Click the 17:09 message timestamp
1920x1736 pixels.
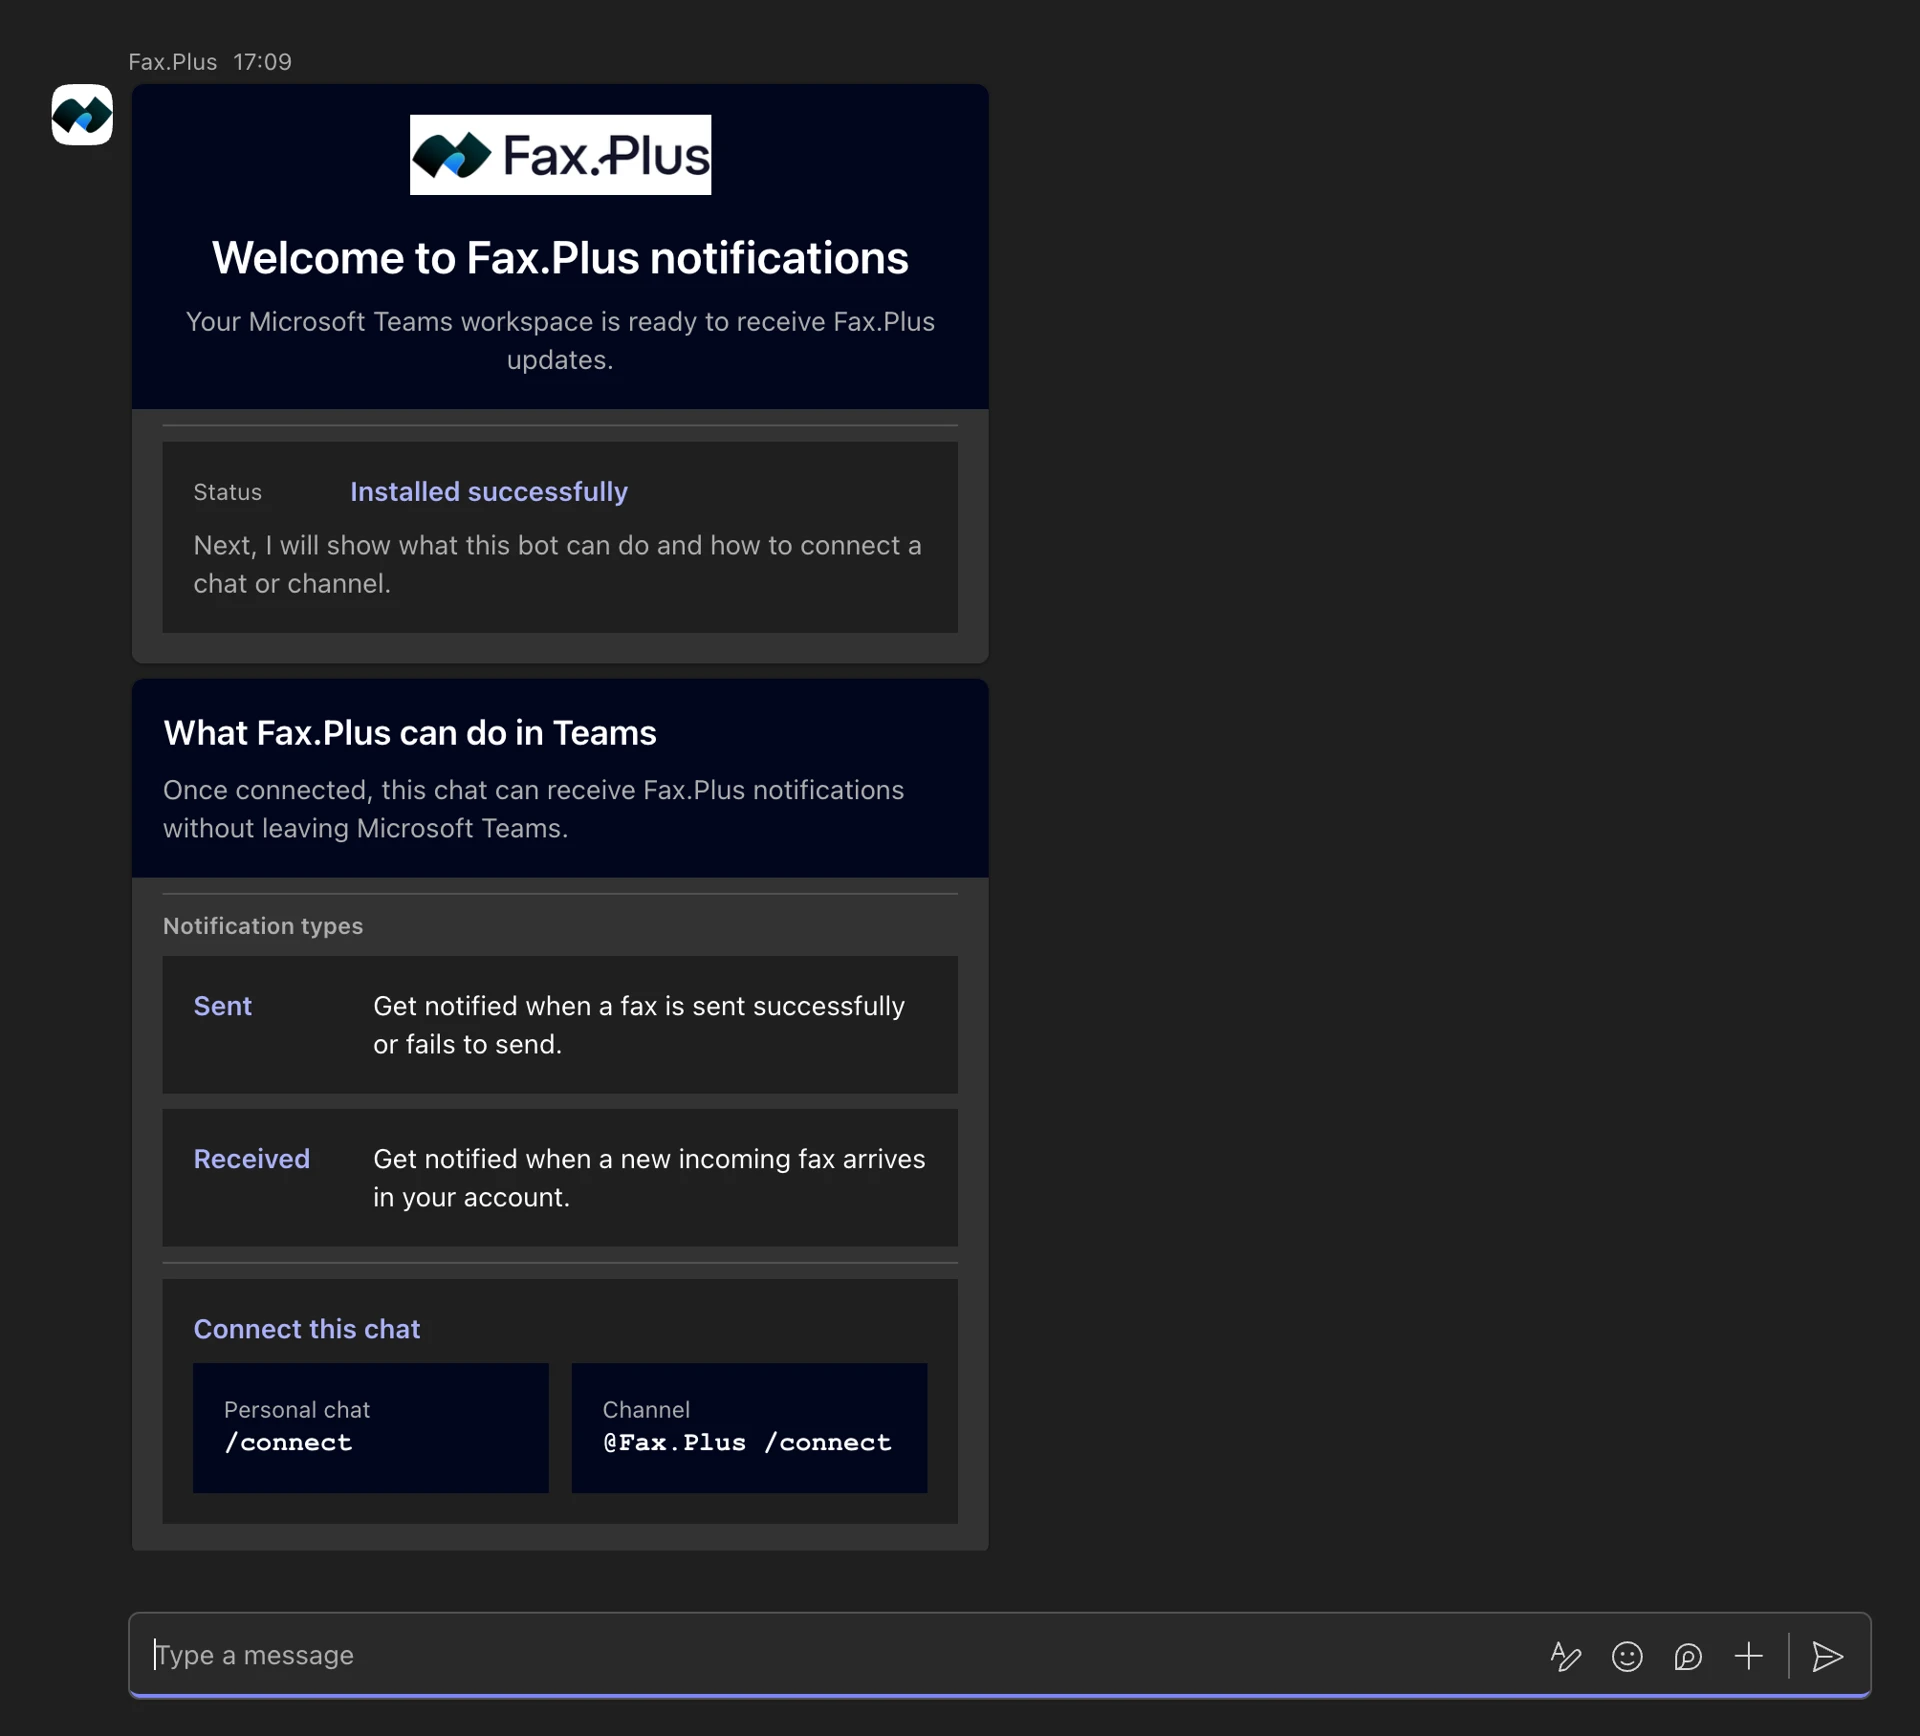coord(263,62)
